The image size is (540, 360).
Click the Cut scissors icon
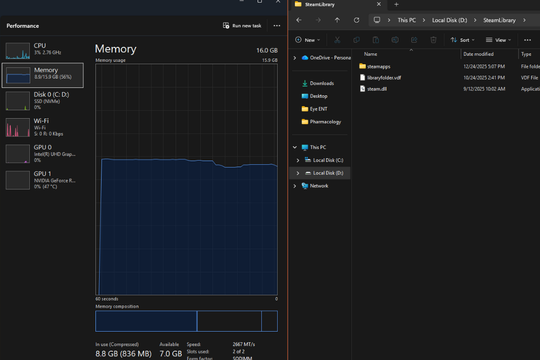click(x=337, y=40)
